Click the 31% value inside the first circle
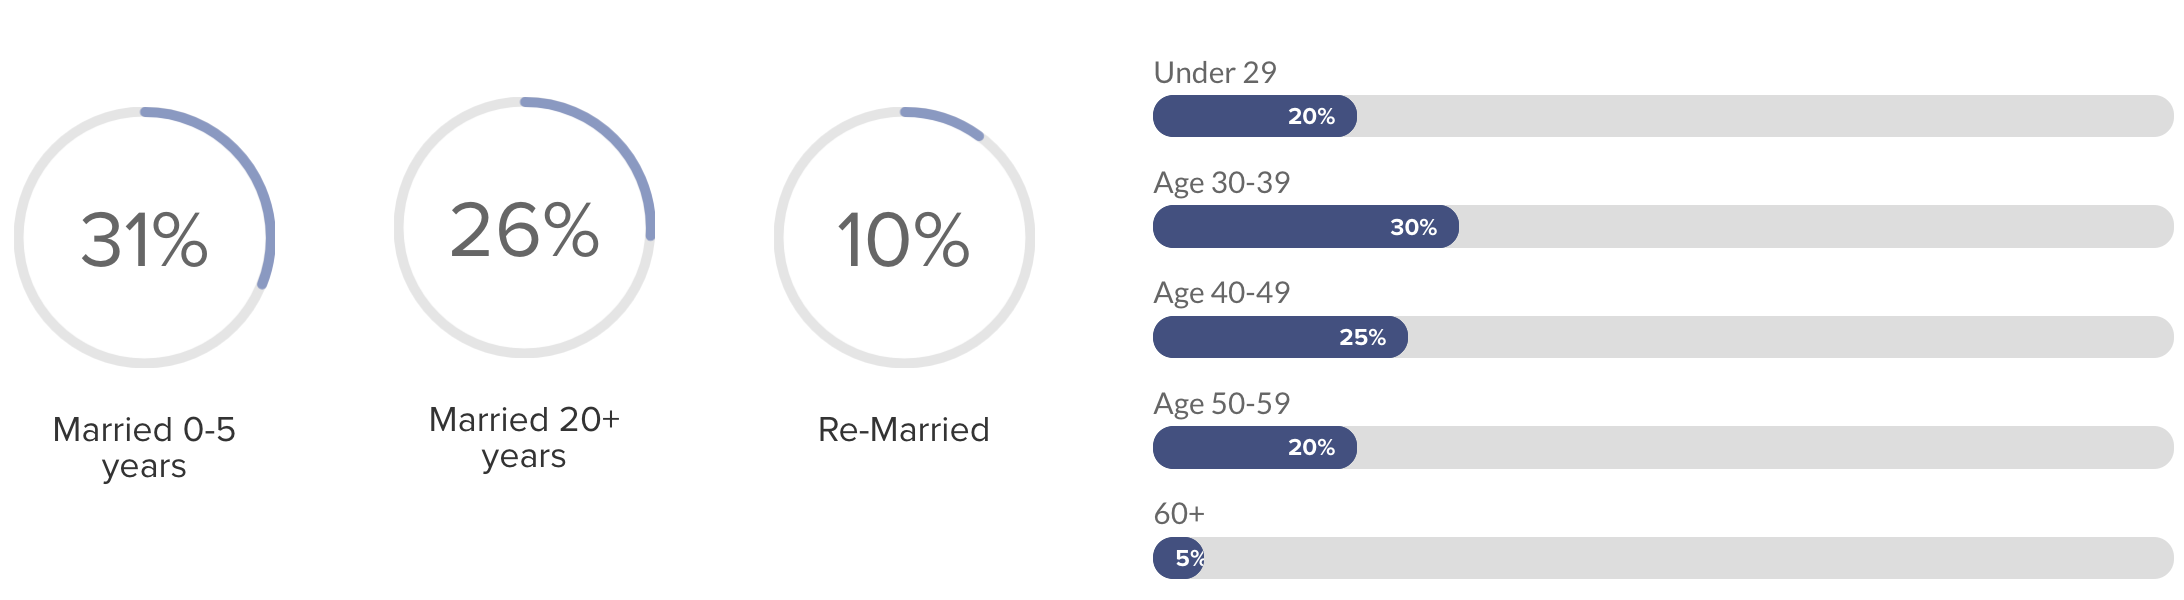 [144, 240]
